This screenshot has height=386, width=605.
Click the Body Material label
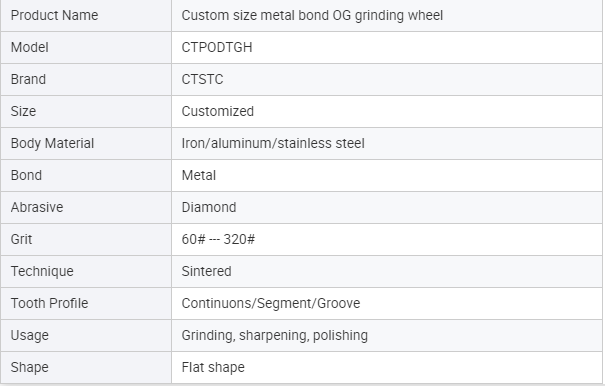click(52, 144)
